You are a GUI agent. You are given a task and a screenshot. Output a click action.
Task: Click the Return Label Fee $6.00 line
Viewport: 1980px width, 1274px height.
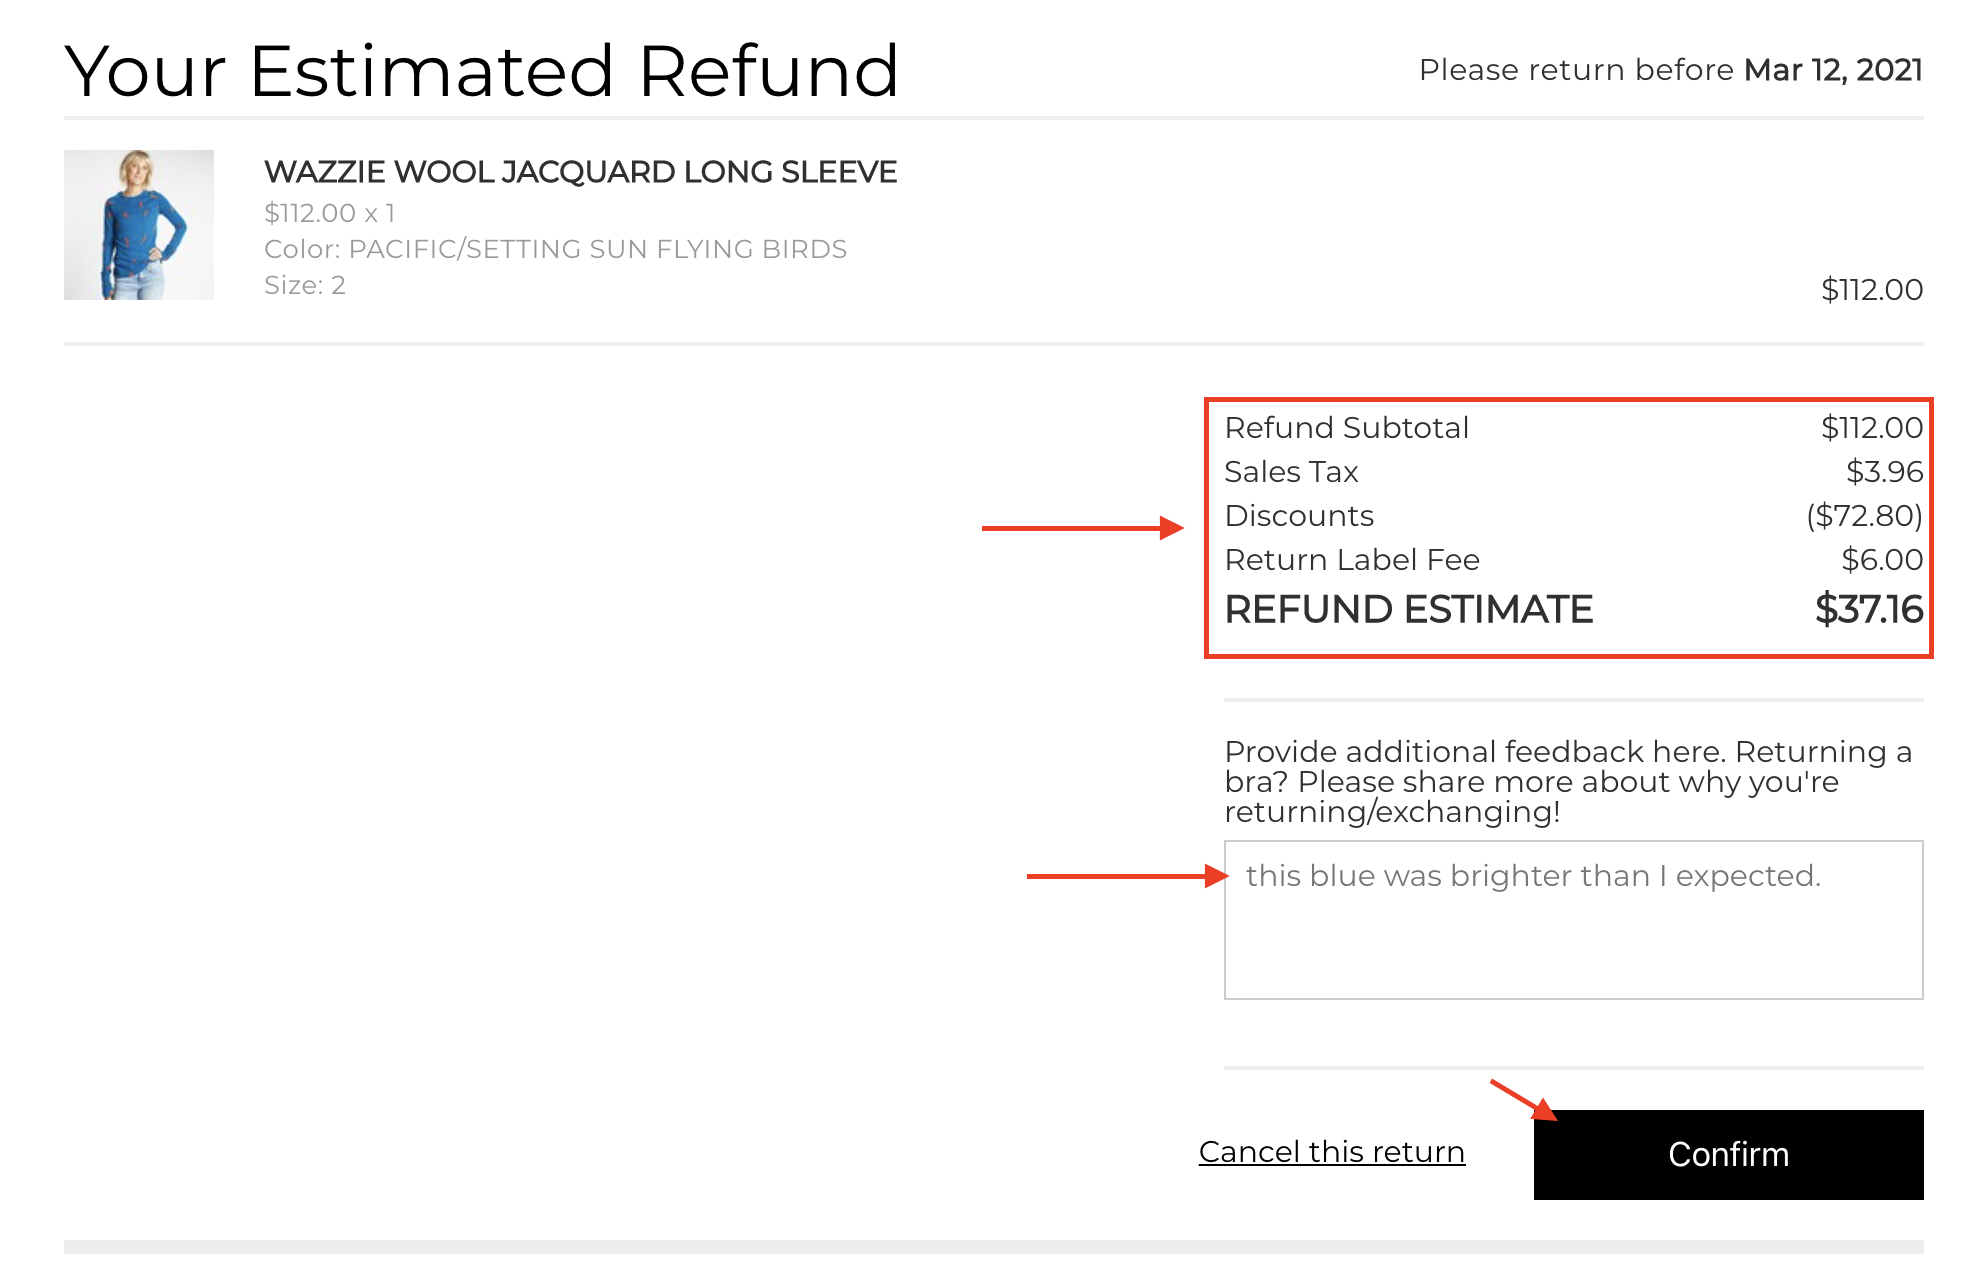pyautogui.click(x=1573, y=560)
